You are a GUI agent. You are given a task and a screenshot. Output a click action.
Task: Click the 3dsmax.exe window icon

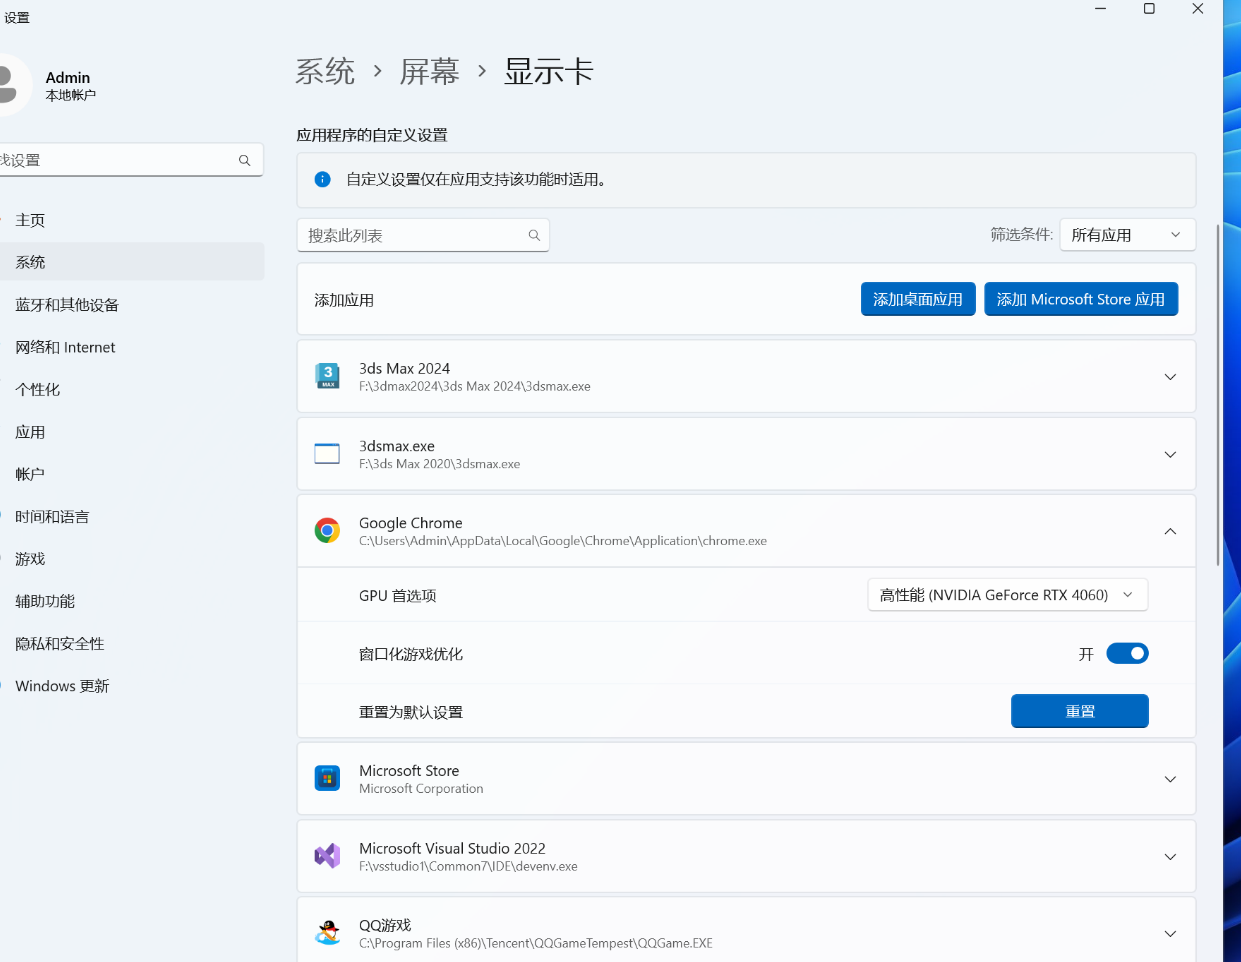coord(327,454)
